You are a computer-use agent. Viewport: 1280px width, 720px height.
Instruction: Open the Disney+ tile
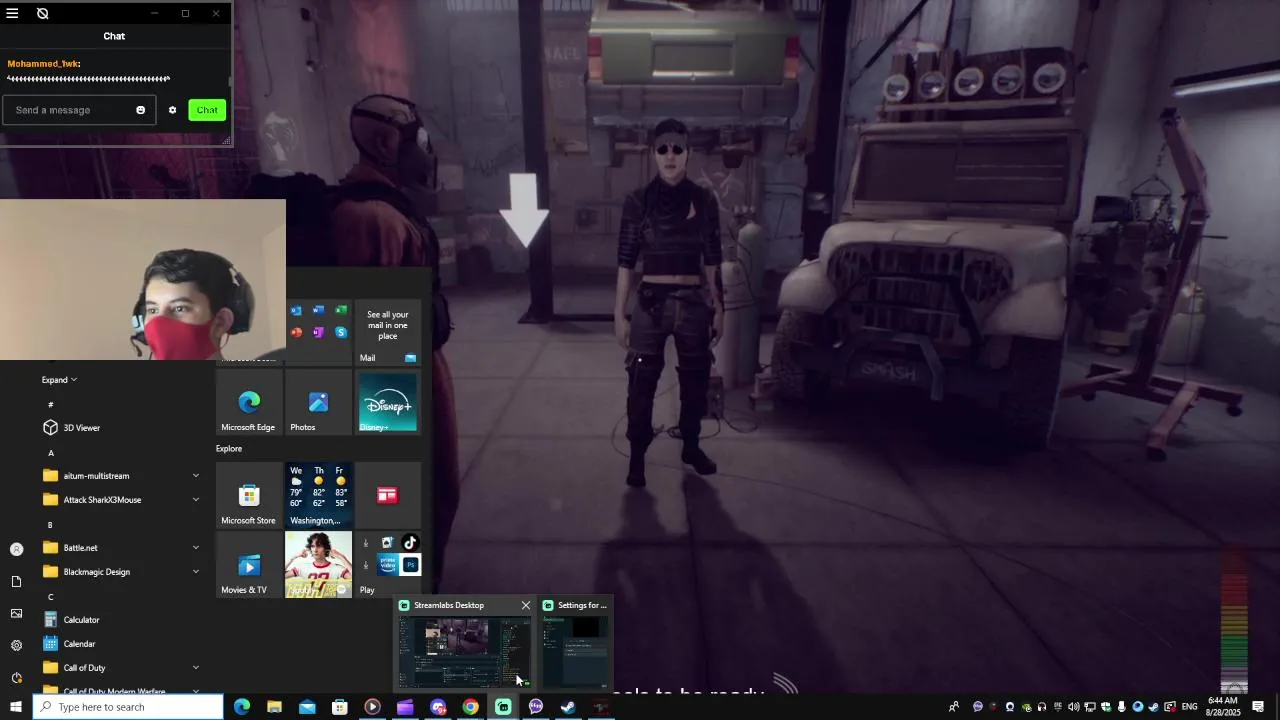tap(388, 402)
